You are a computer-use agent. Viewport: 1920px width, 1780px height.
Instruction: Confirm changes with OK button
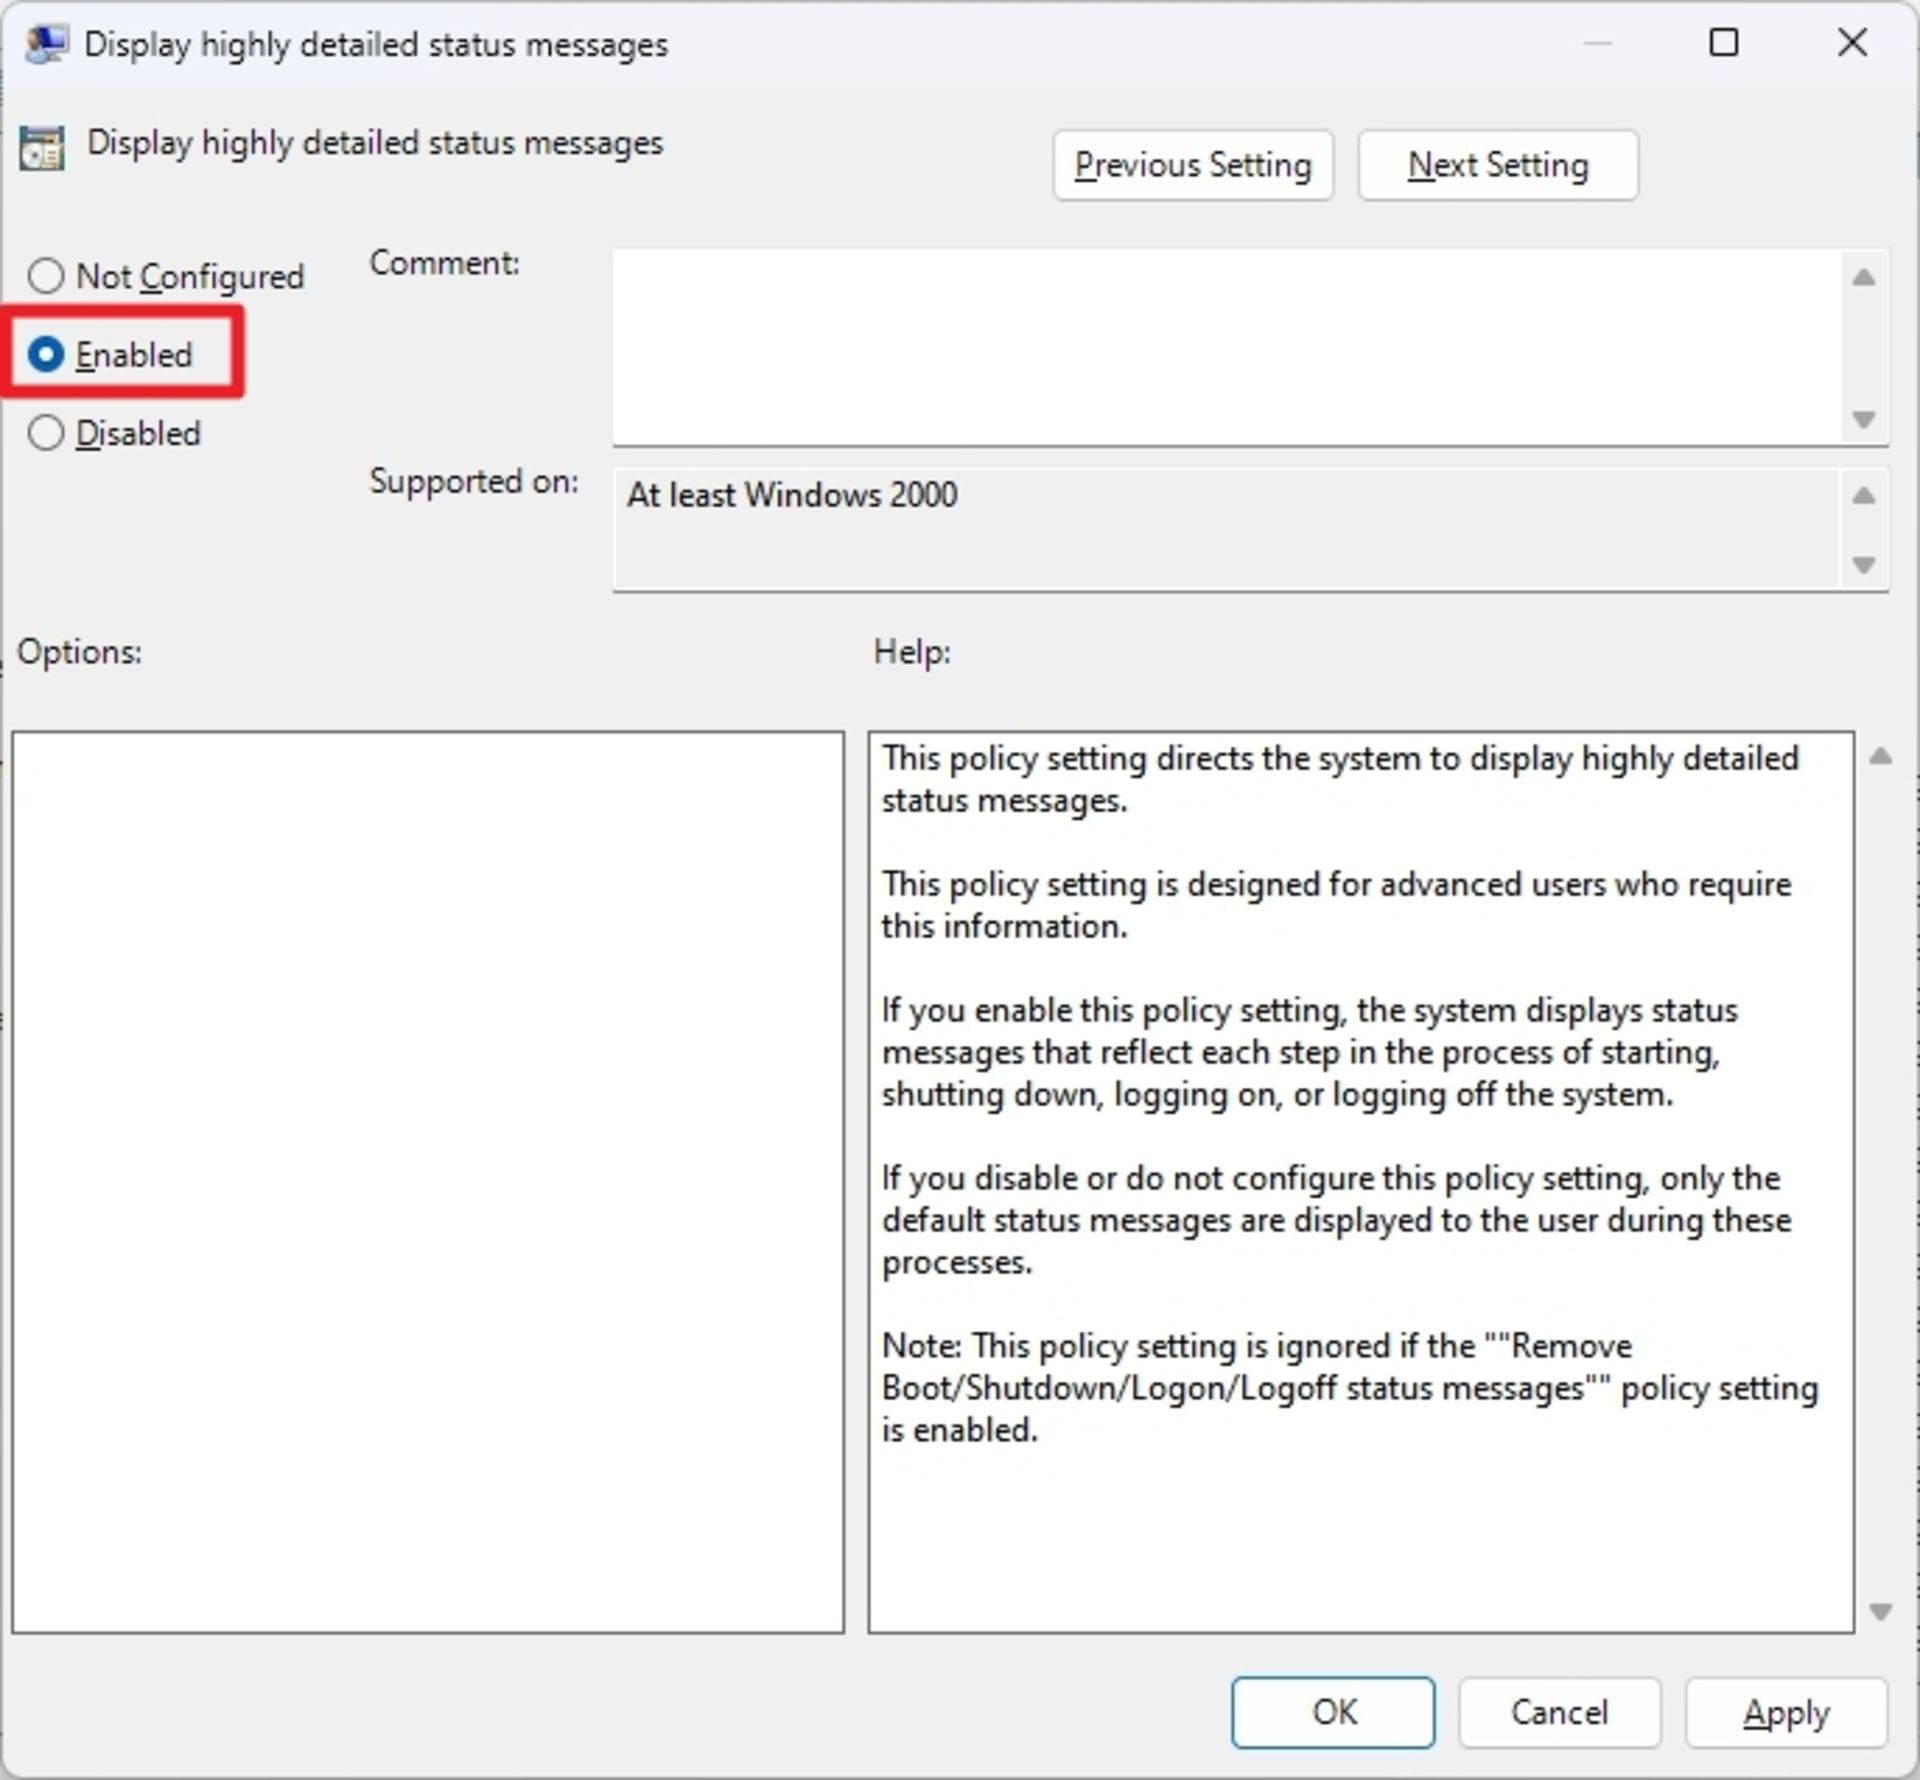1332,1712
